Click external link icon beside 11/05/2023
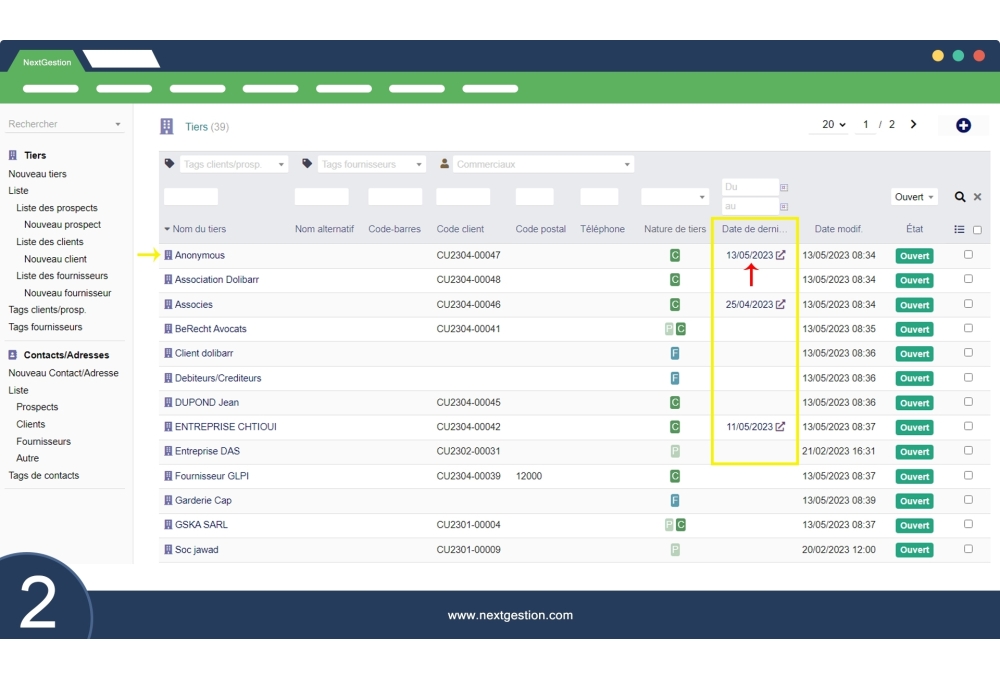 pos(781,427)
